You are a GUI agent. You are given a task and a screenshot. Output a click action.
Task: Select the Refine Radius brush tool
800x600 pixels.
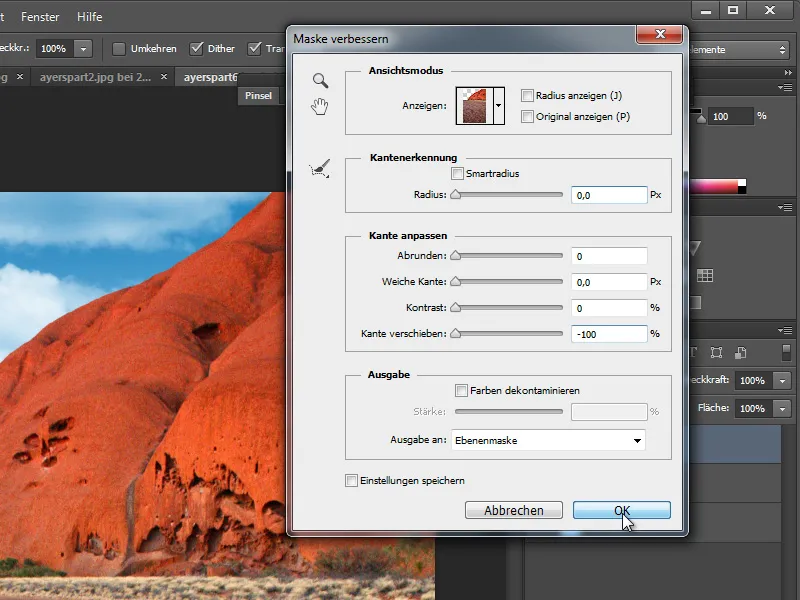320,168
